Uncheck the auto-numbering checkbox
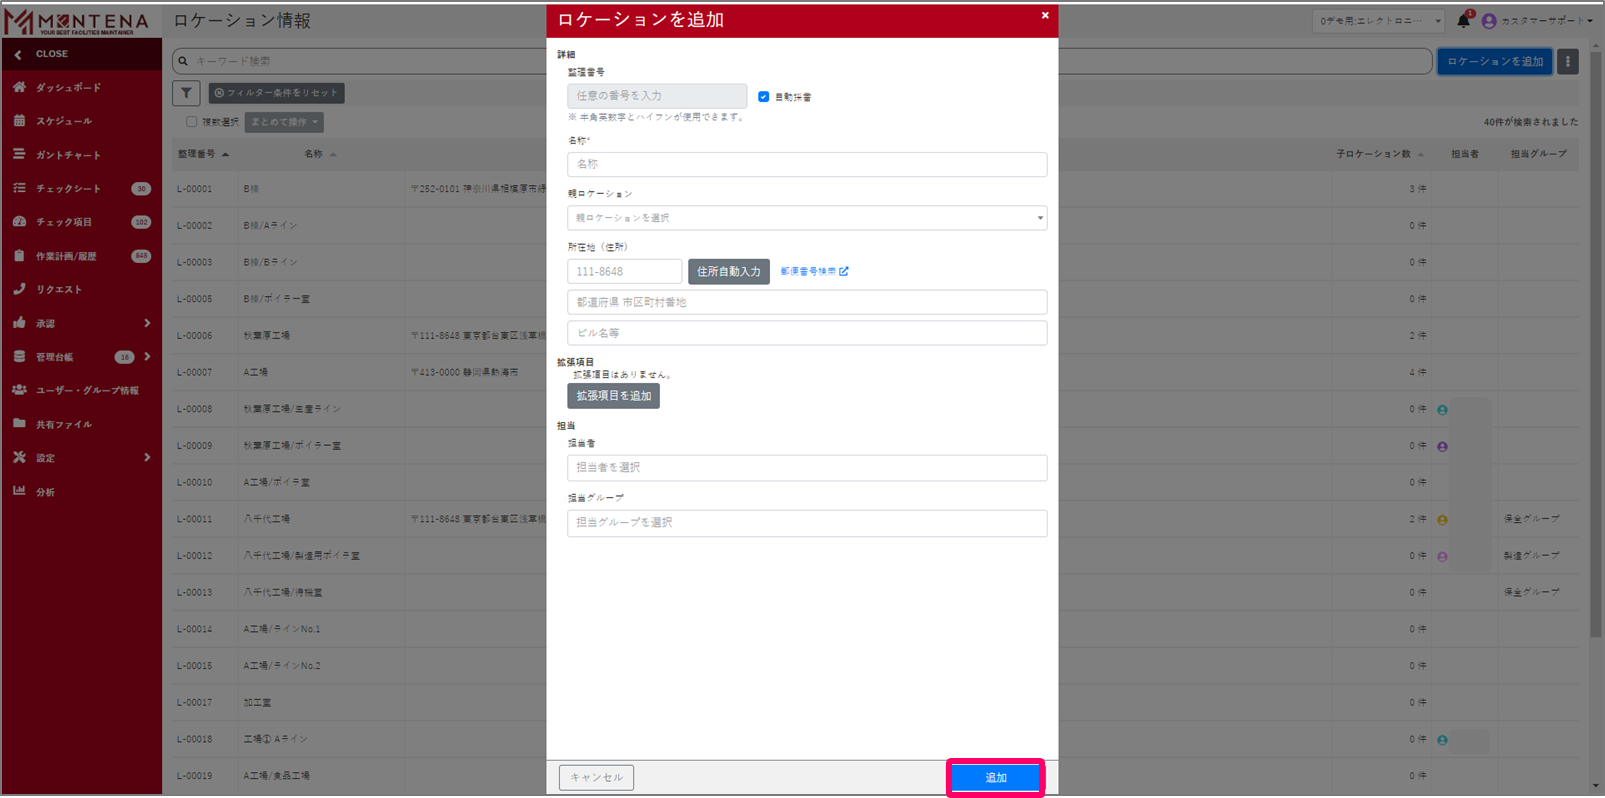This screenshot has width=1605, height=798. tap(763, 97)
